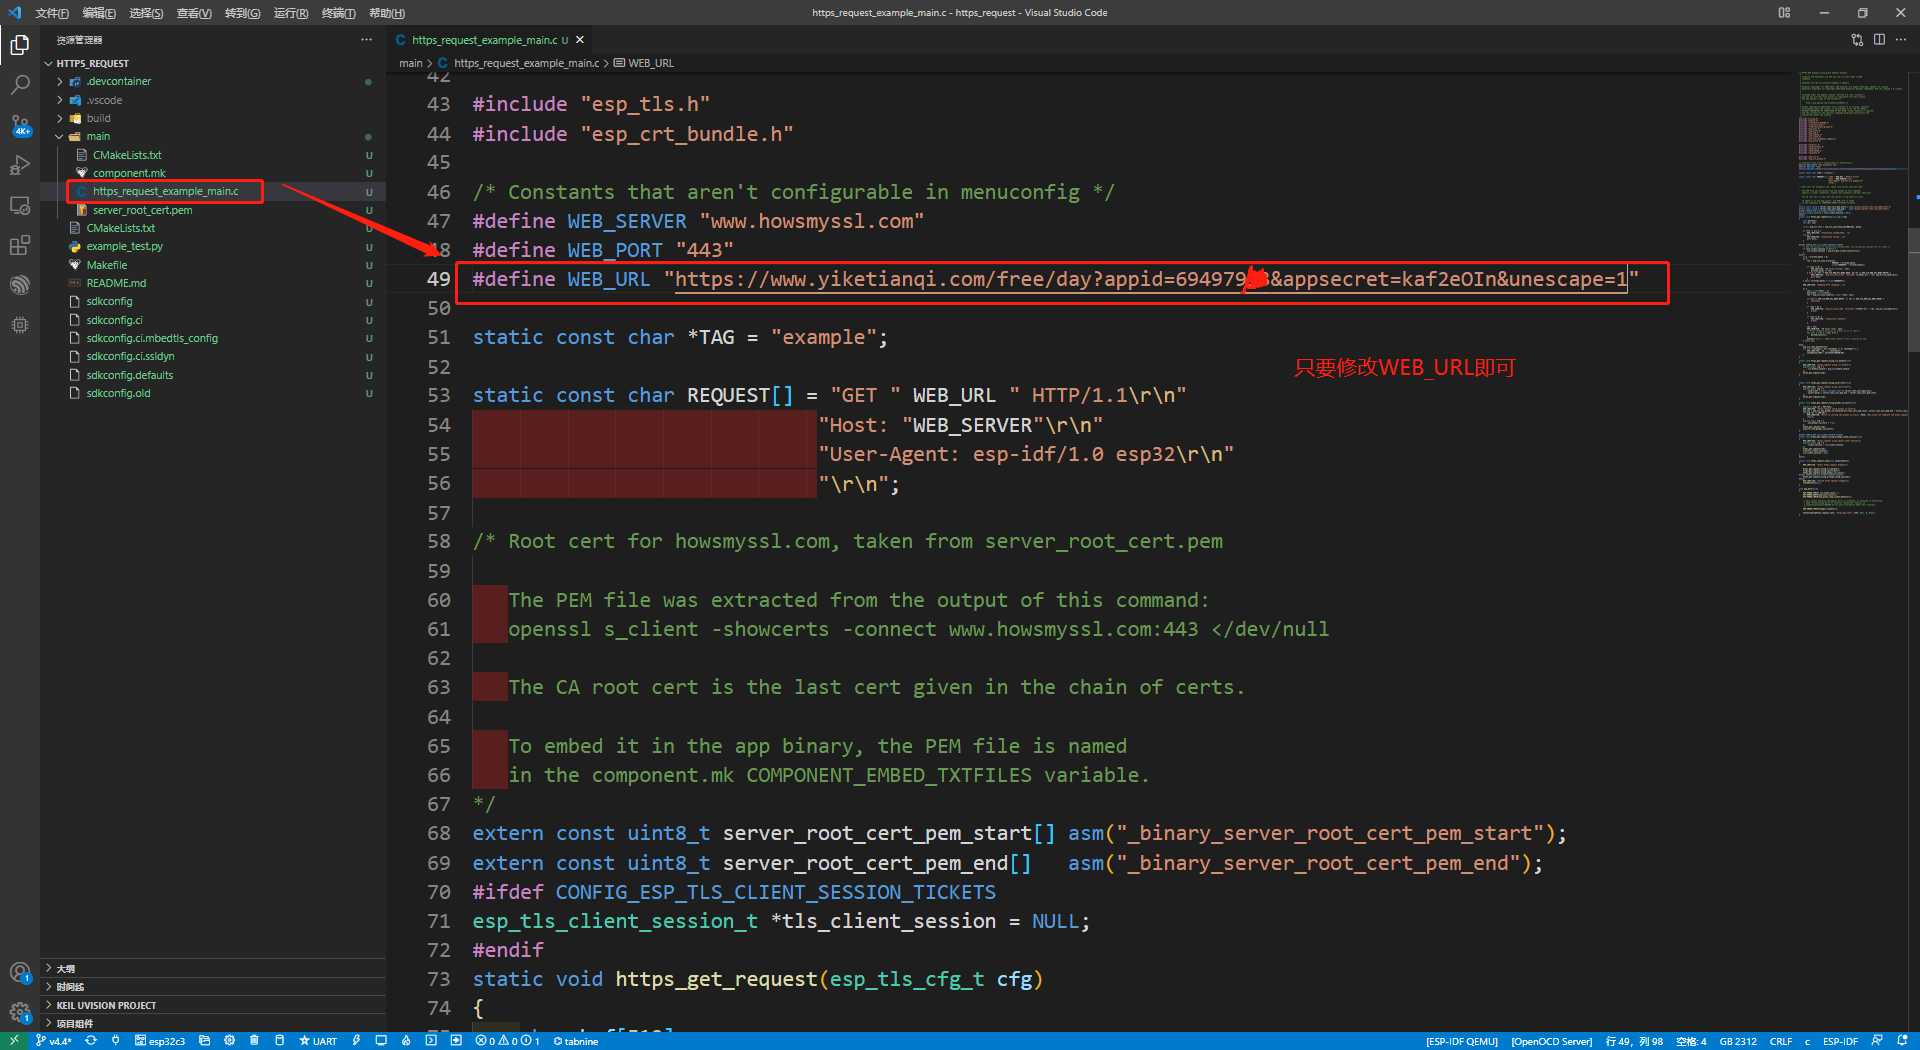This screenshot has height=1050, width=1920.
Task: Click the 空格: 4 indentation setting
Action: (1691, 1041)
